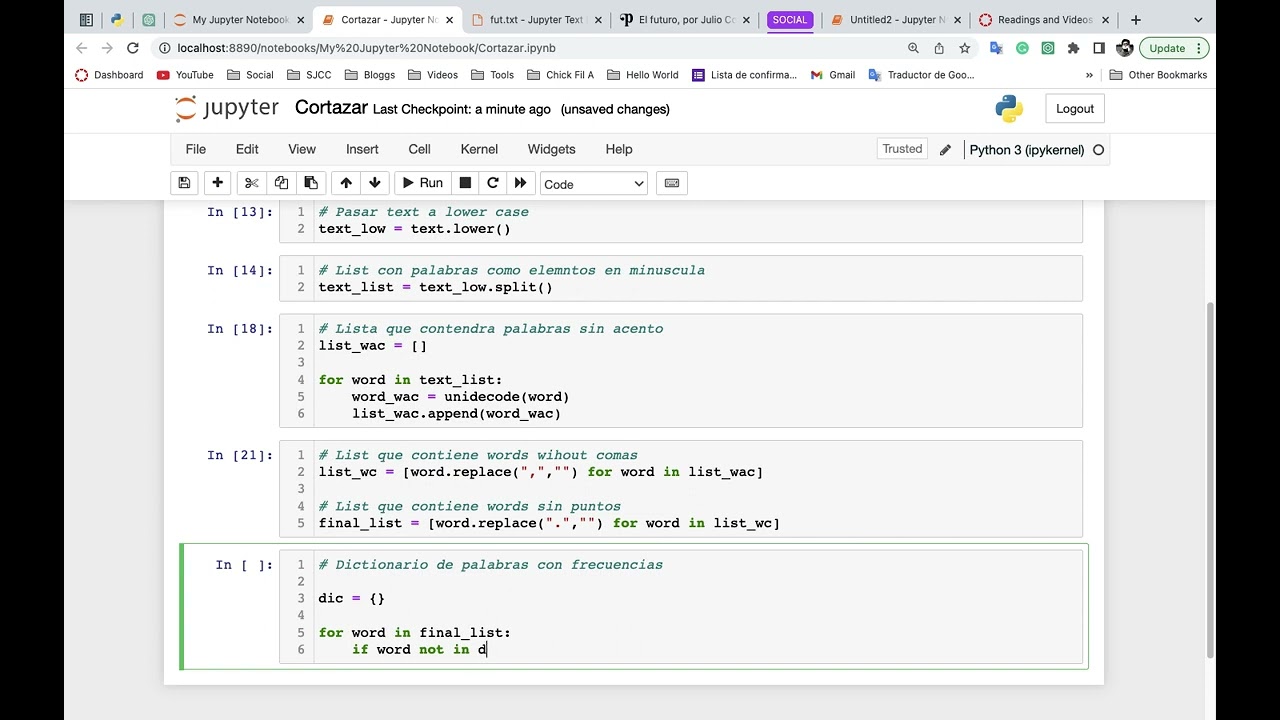Restart kernel and run all cells
The height and width of the screenshot is (720, 1280).
click(x=520, y=183)
